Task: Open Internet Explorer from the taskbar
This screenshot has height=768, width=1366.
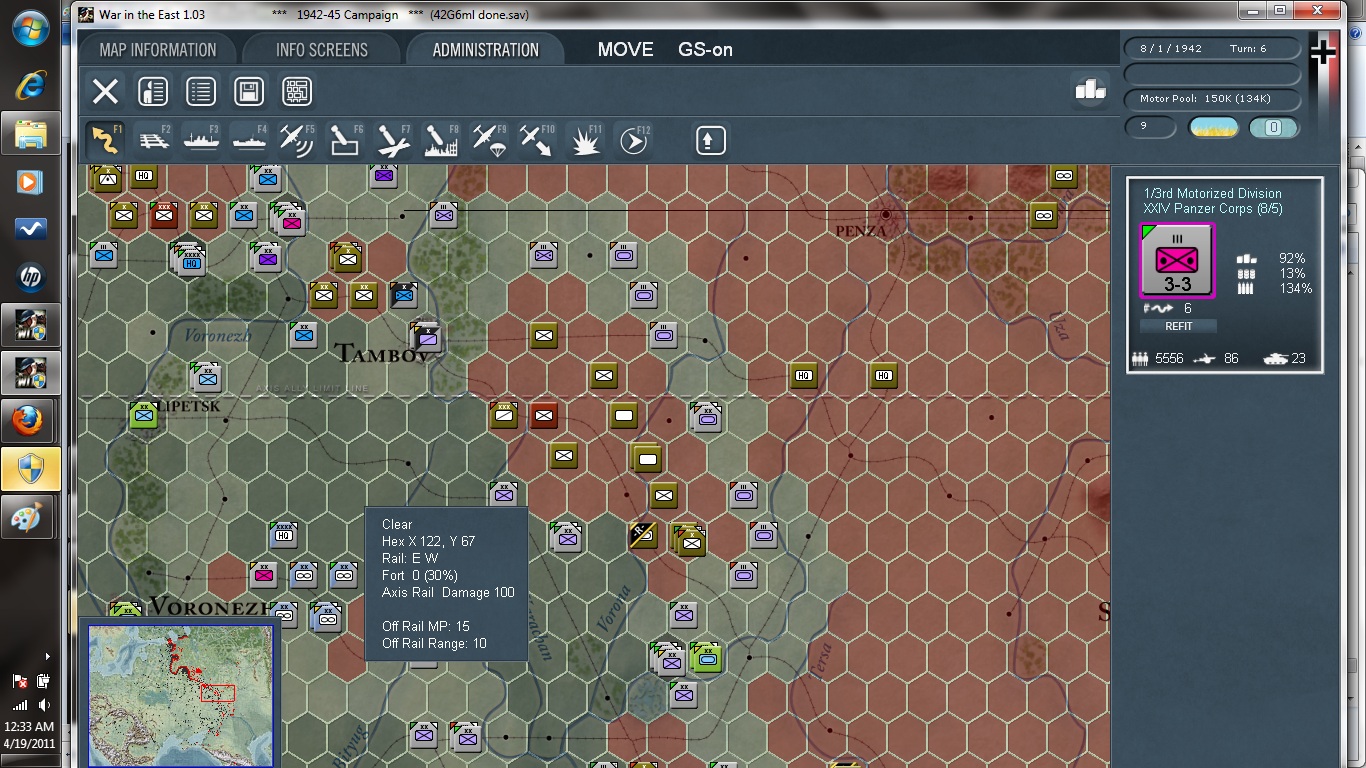Action: pos(30,86)
